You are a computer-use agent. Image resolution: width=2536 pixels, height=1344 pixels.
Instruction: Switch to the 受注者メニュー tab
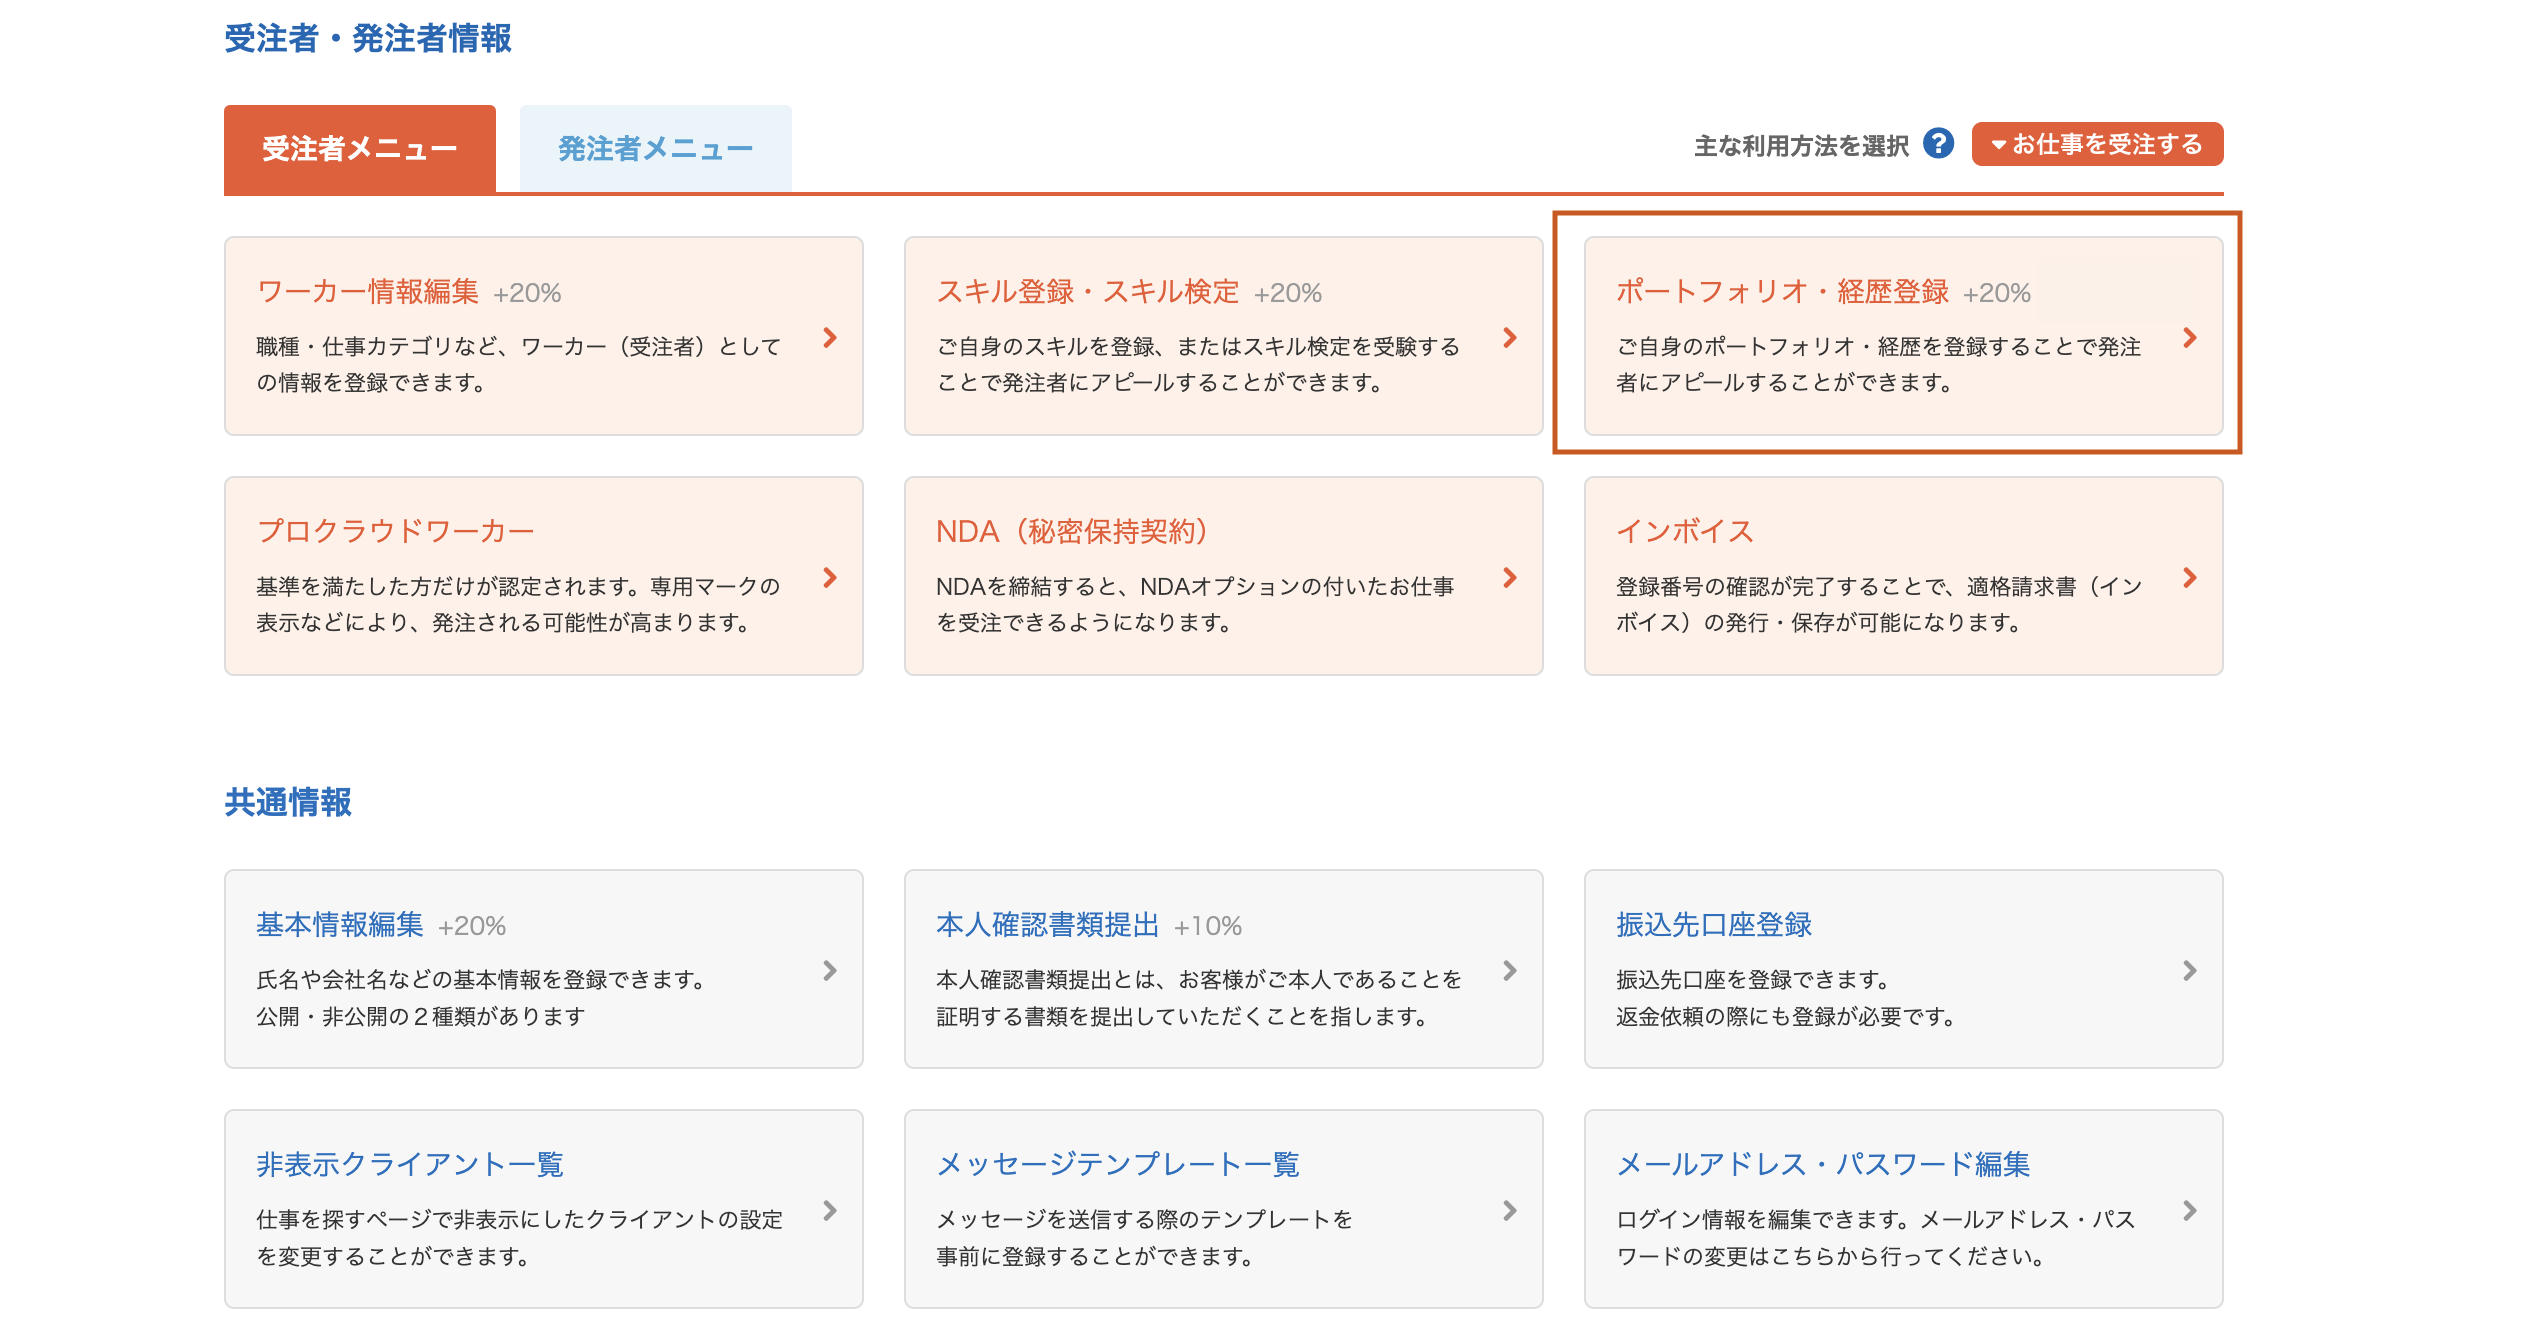(x=360, y=149)
